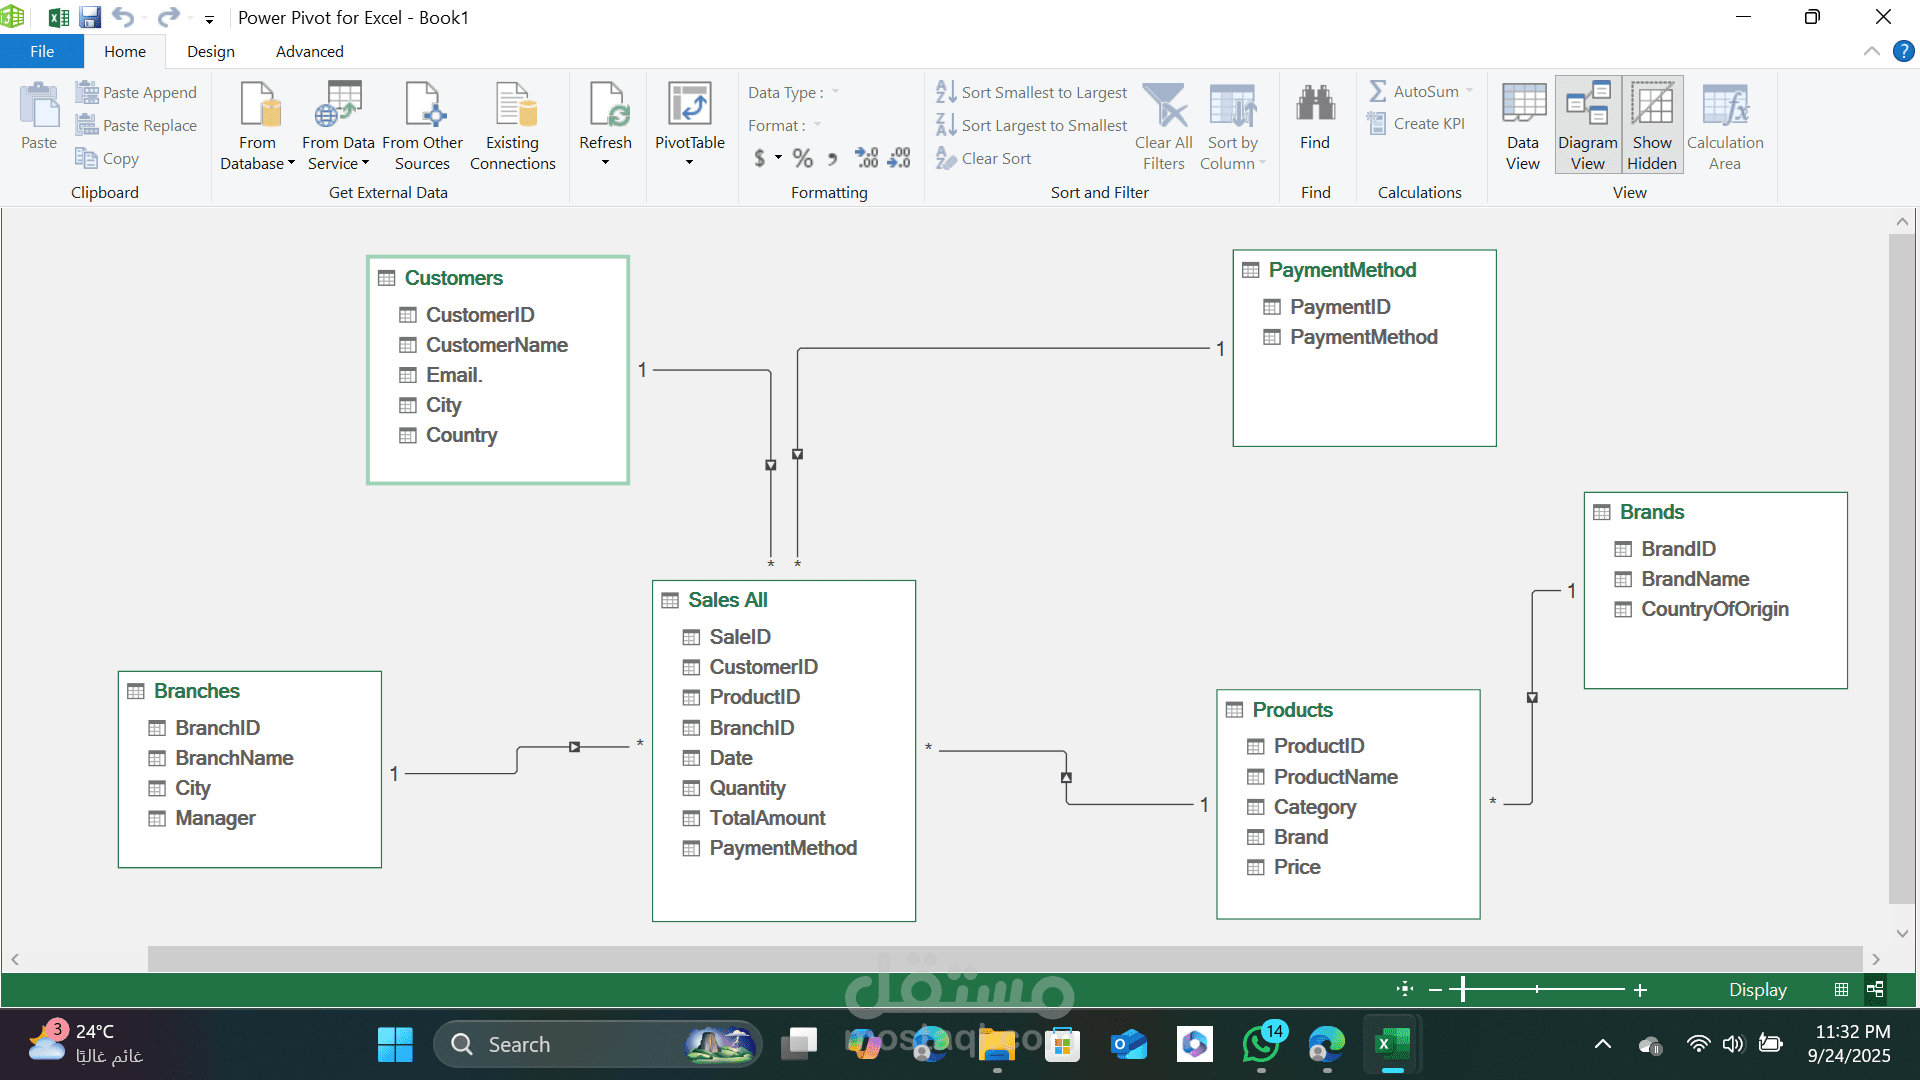Sort Largest to Smallest

1031,125
